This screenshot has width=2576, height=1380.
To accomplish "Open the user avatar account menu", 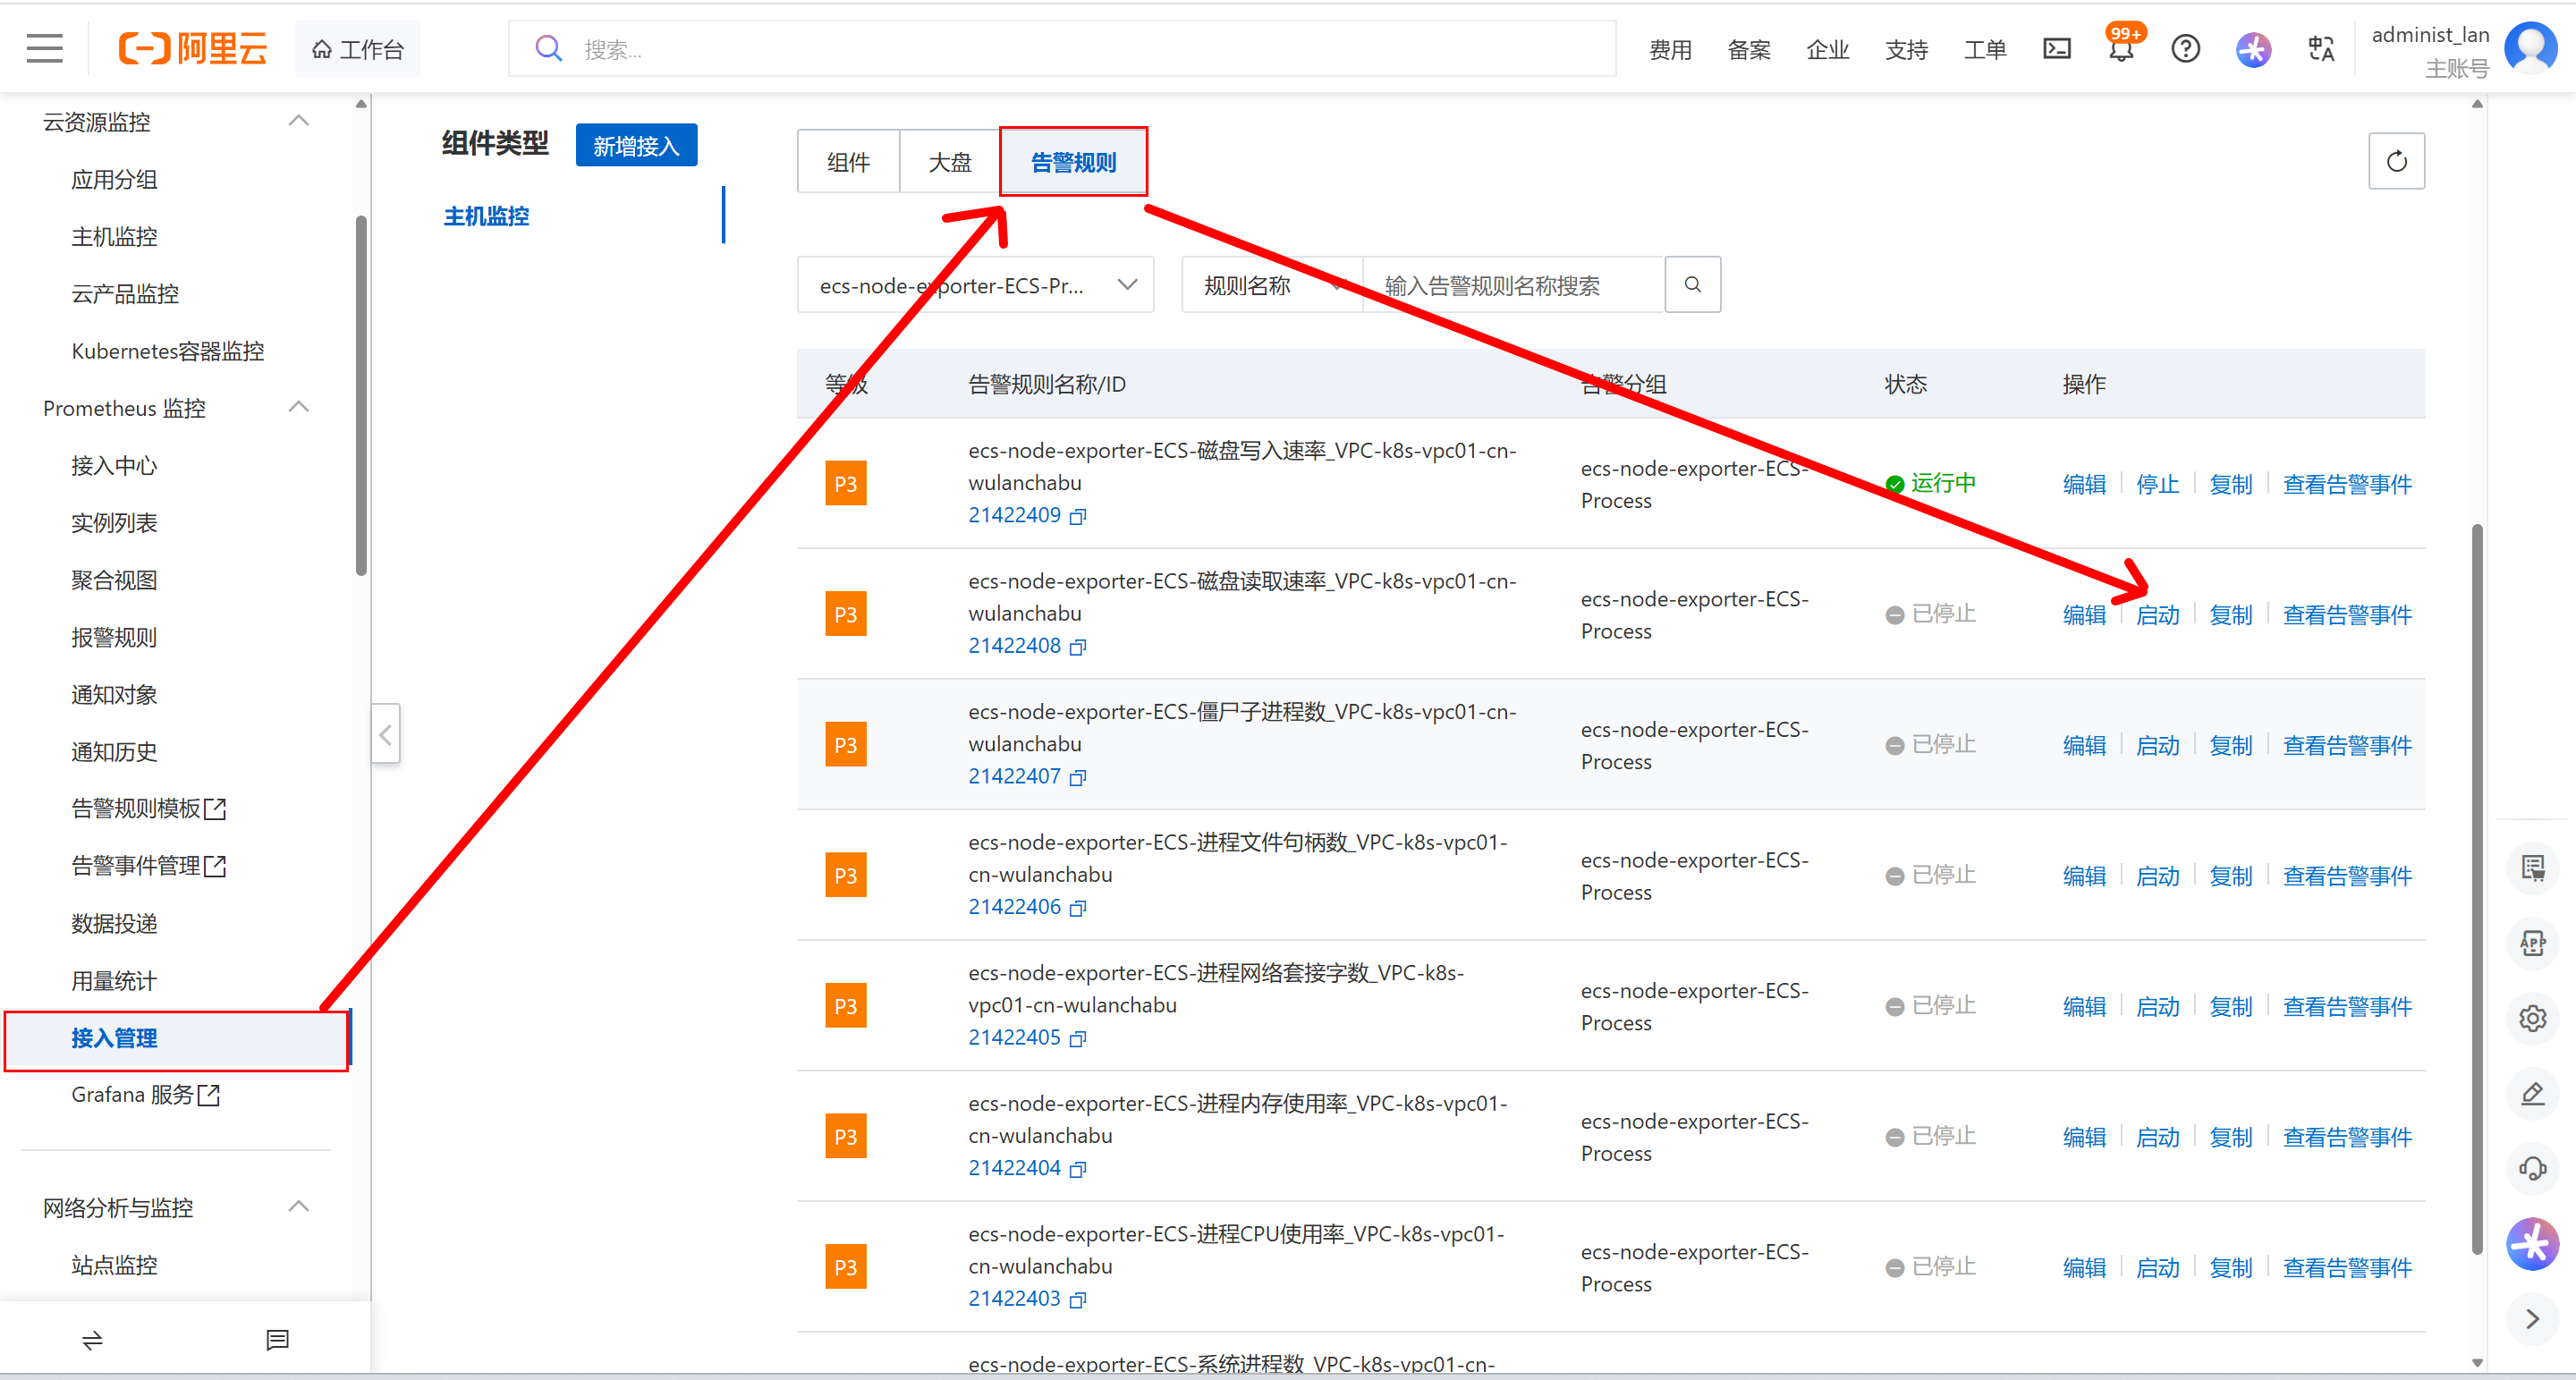I will pos(2530,48).
